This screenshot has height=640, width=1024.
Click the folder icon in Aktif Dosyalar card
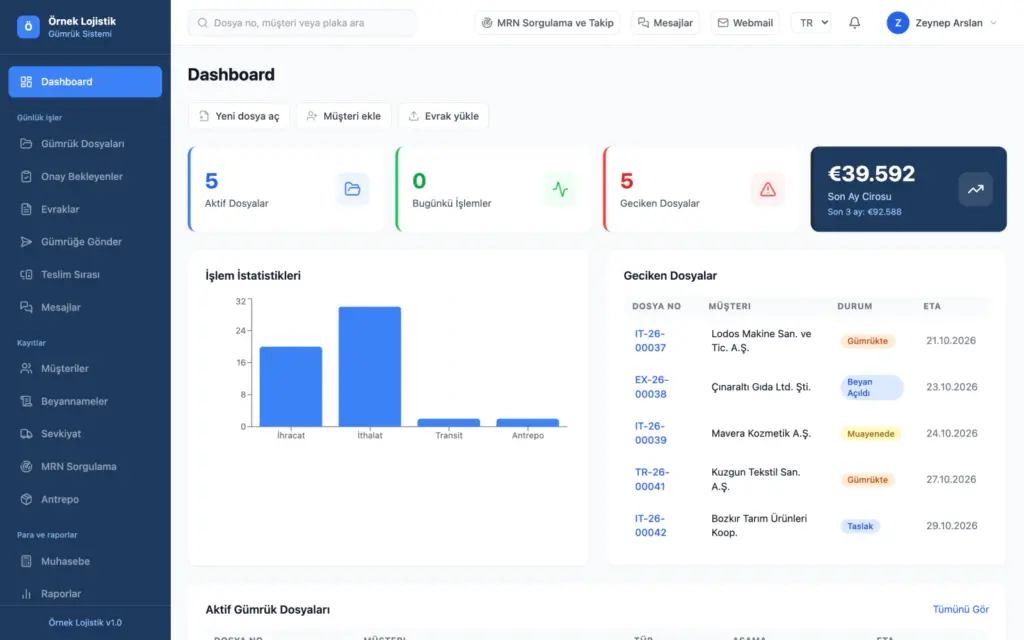click(x=353, y=189)
